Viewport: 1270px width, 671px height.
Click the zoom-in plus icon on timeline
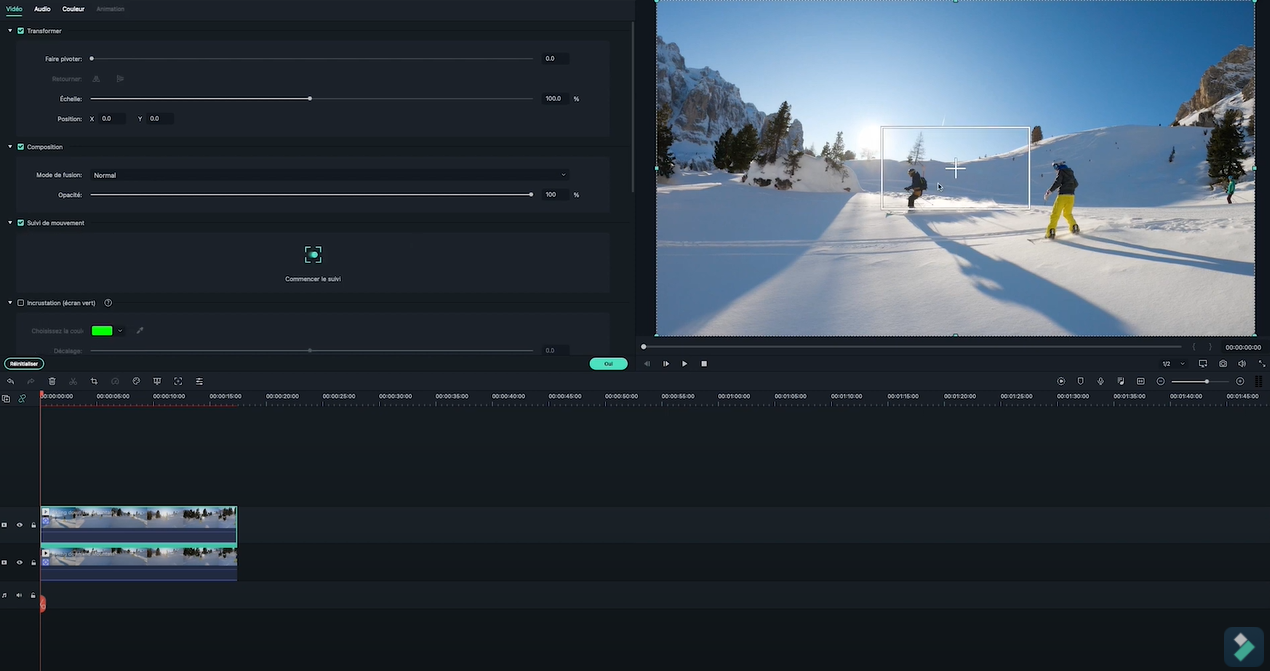1240,381
